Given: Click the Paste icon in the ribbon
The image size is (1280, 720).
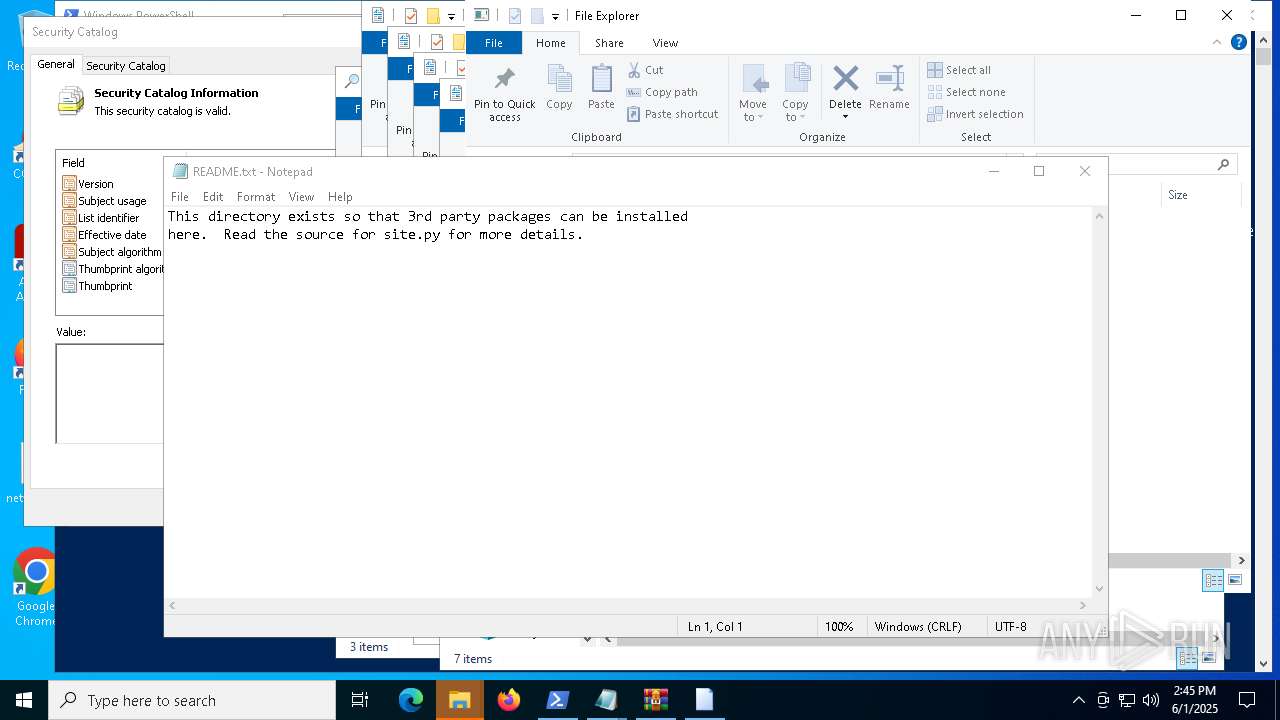Looking at the screenshot, I should coord(601,87).
